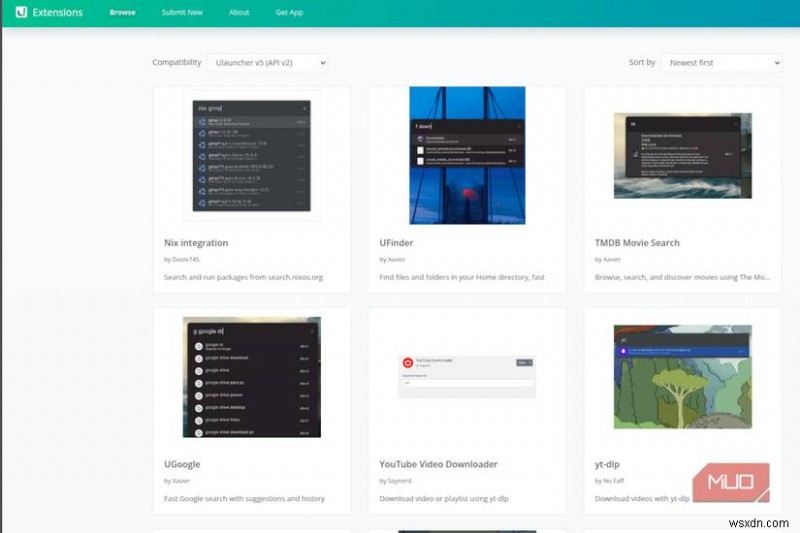Expand the Compatibility dropdown Ulauncher v5 (API v2)
Image resolution: width=800 pixels, height=533 pixels.
click(267, 63)
